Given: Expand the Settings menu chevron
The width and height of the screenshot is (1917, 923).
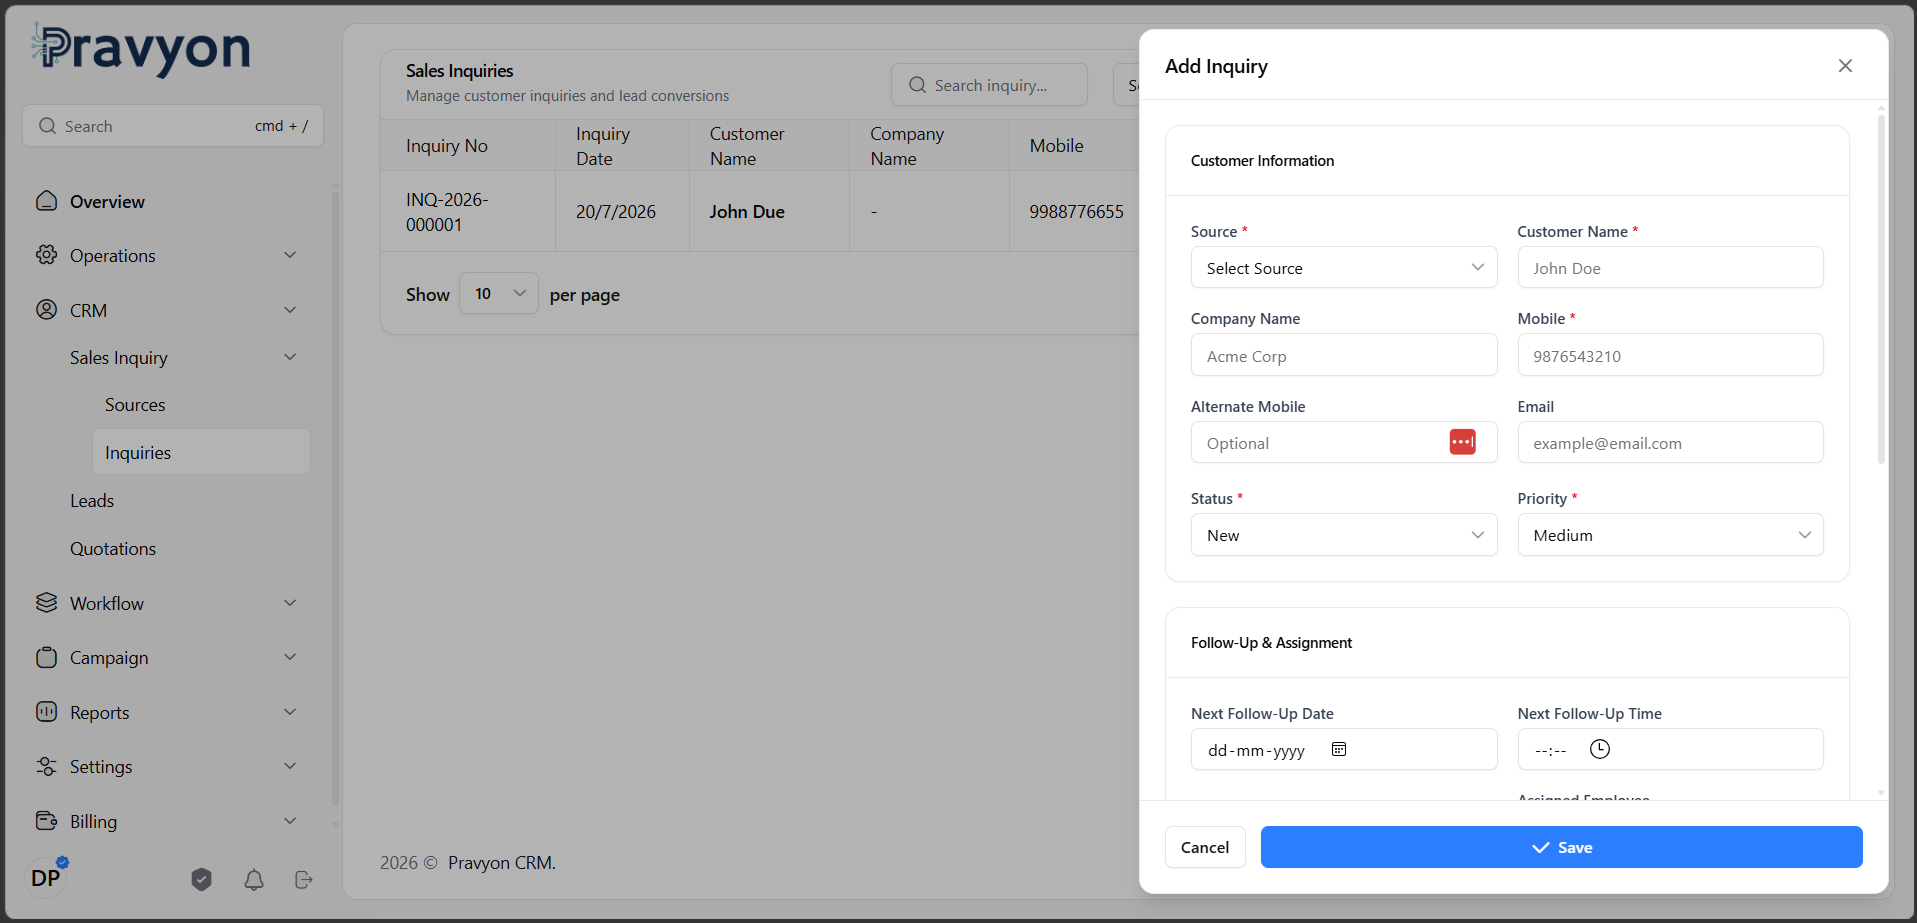Looking at the screenshot, I should coord(290,766).
